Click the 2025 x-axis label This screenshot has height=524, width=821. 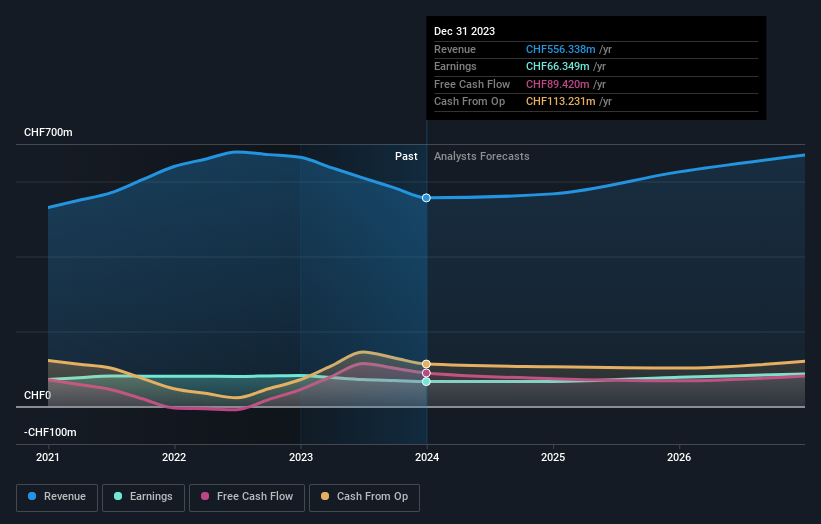553,457
